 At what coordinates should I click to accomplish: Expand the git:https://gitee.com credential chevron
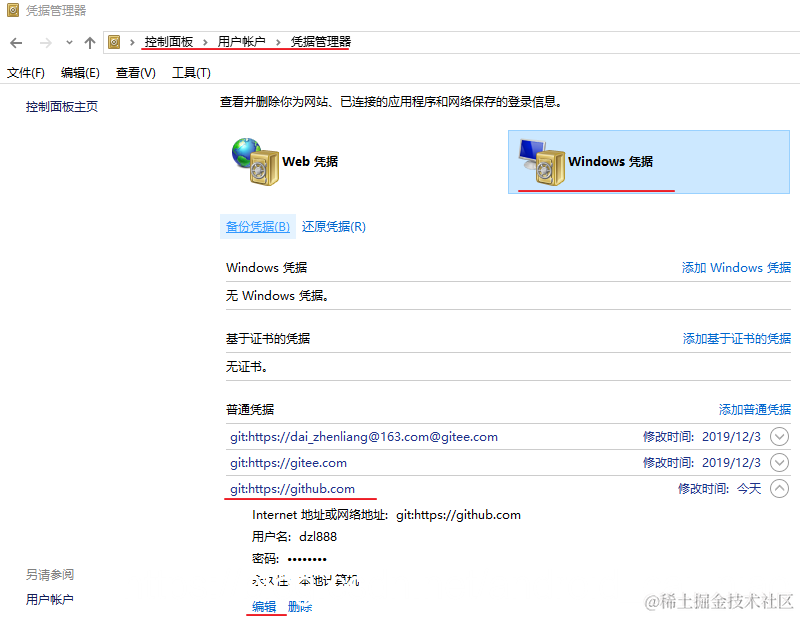pos(779,463)
